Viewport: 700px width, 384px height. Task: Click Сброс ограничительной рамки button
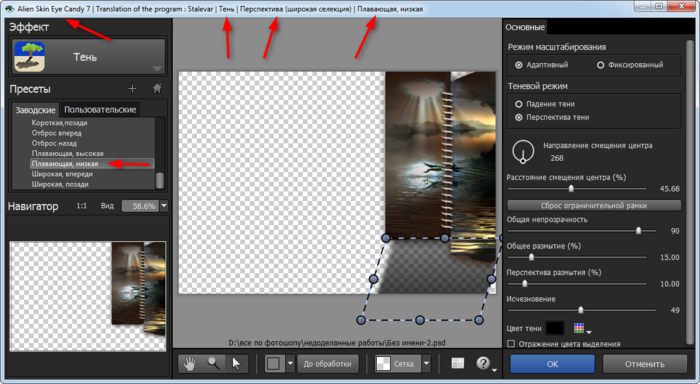(x=594, y=206)
